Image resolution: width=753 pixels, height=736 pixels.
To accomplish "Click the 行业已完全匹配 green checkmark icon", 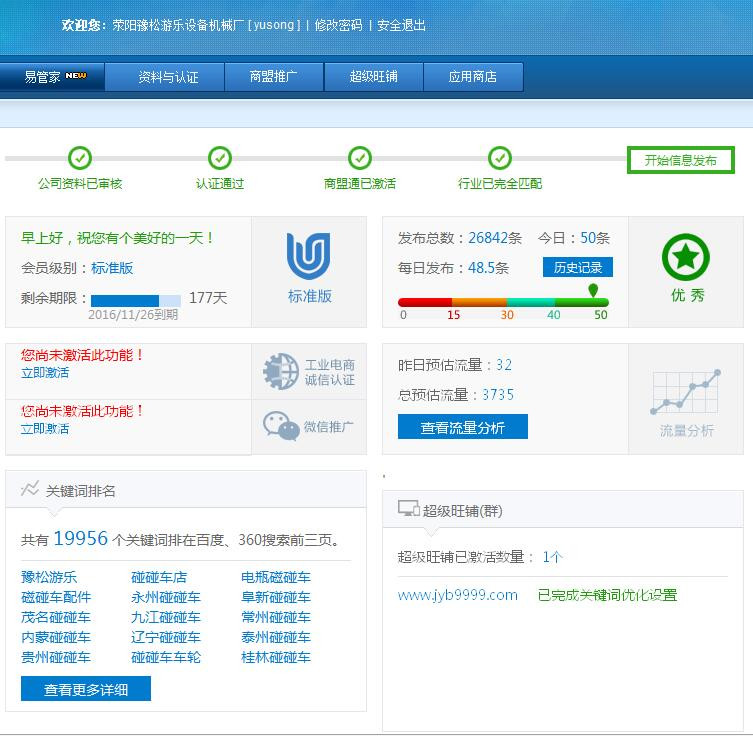I will point(500,158).
